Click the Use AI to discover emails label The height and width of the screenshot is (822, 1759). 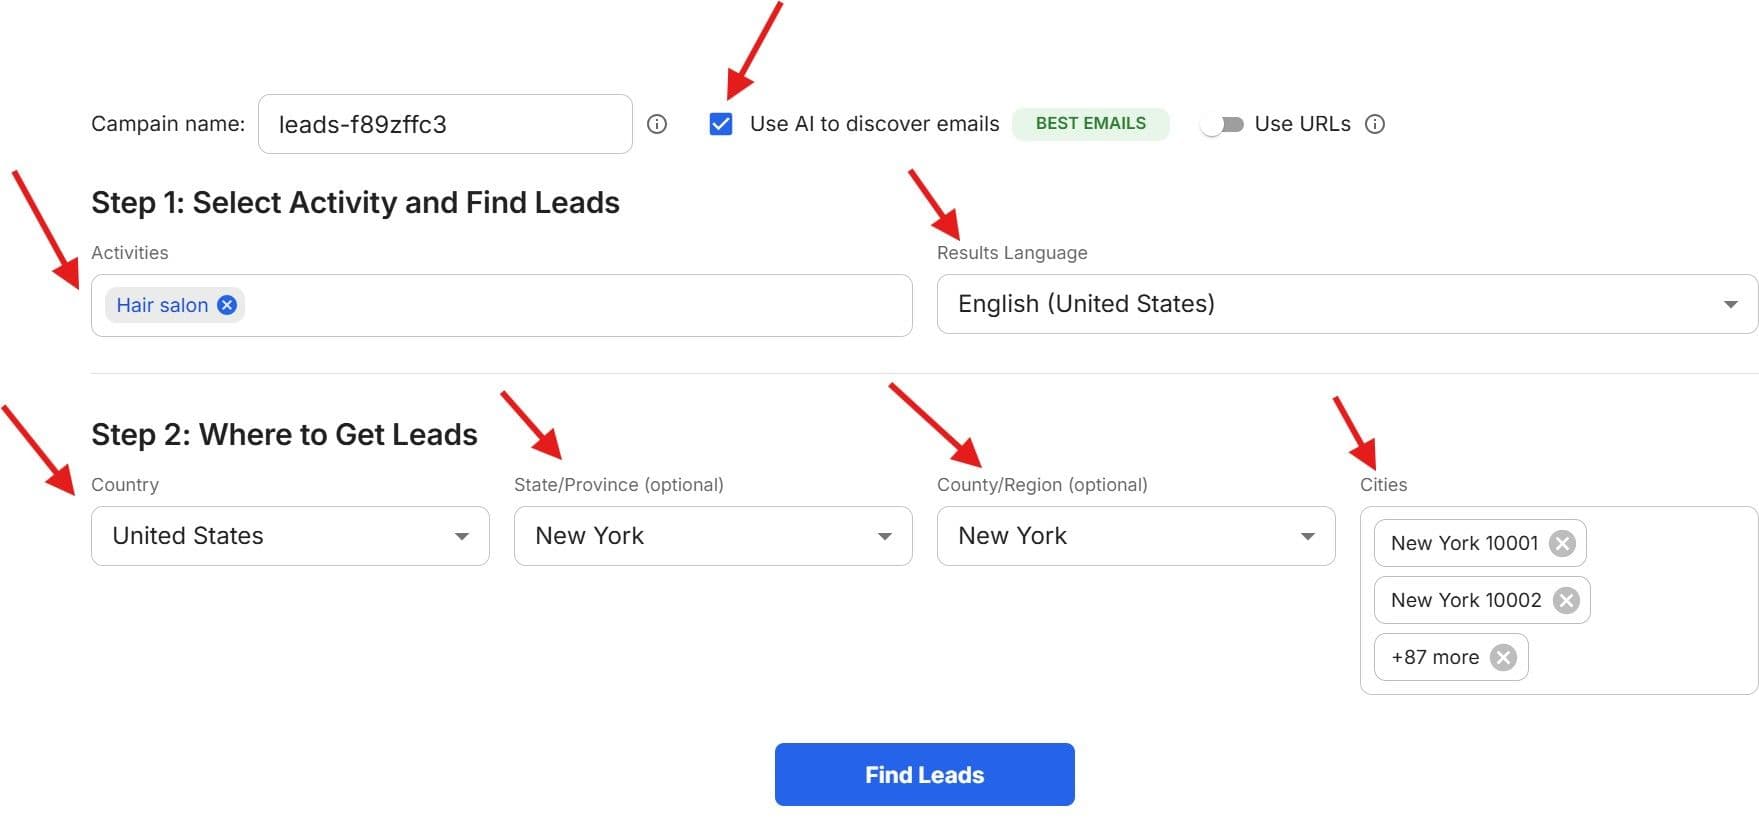click(875, 124)
